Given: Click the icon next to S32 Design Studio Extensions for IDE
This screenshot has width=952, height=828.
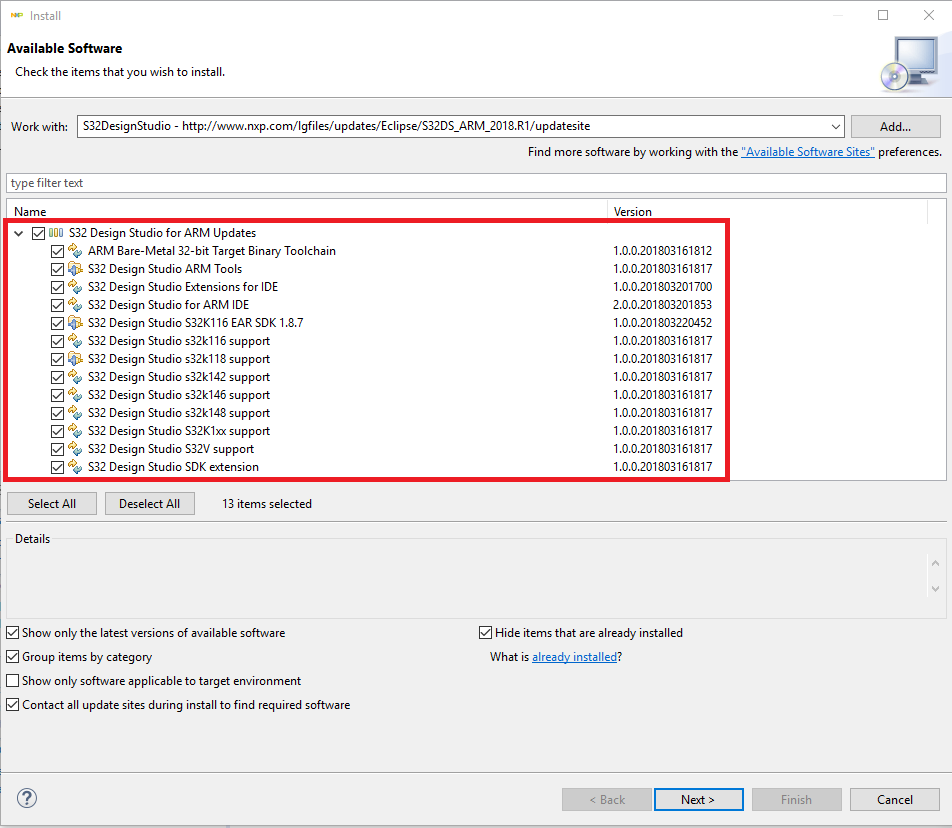Looking at the screenshot, I should (x=75, y=287).
